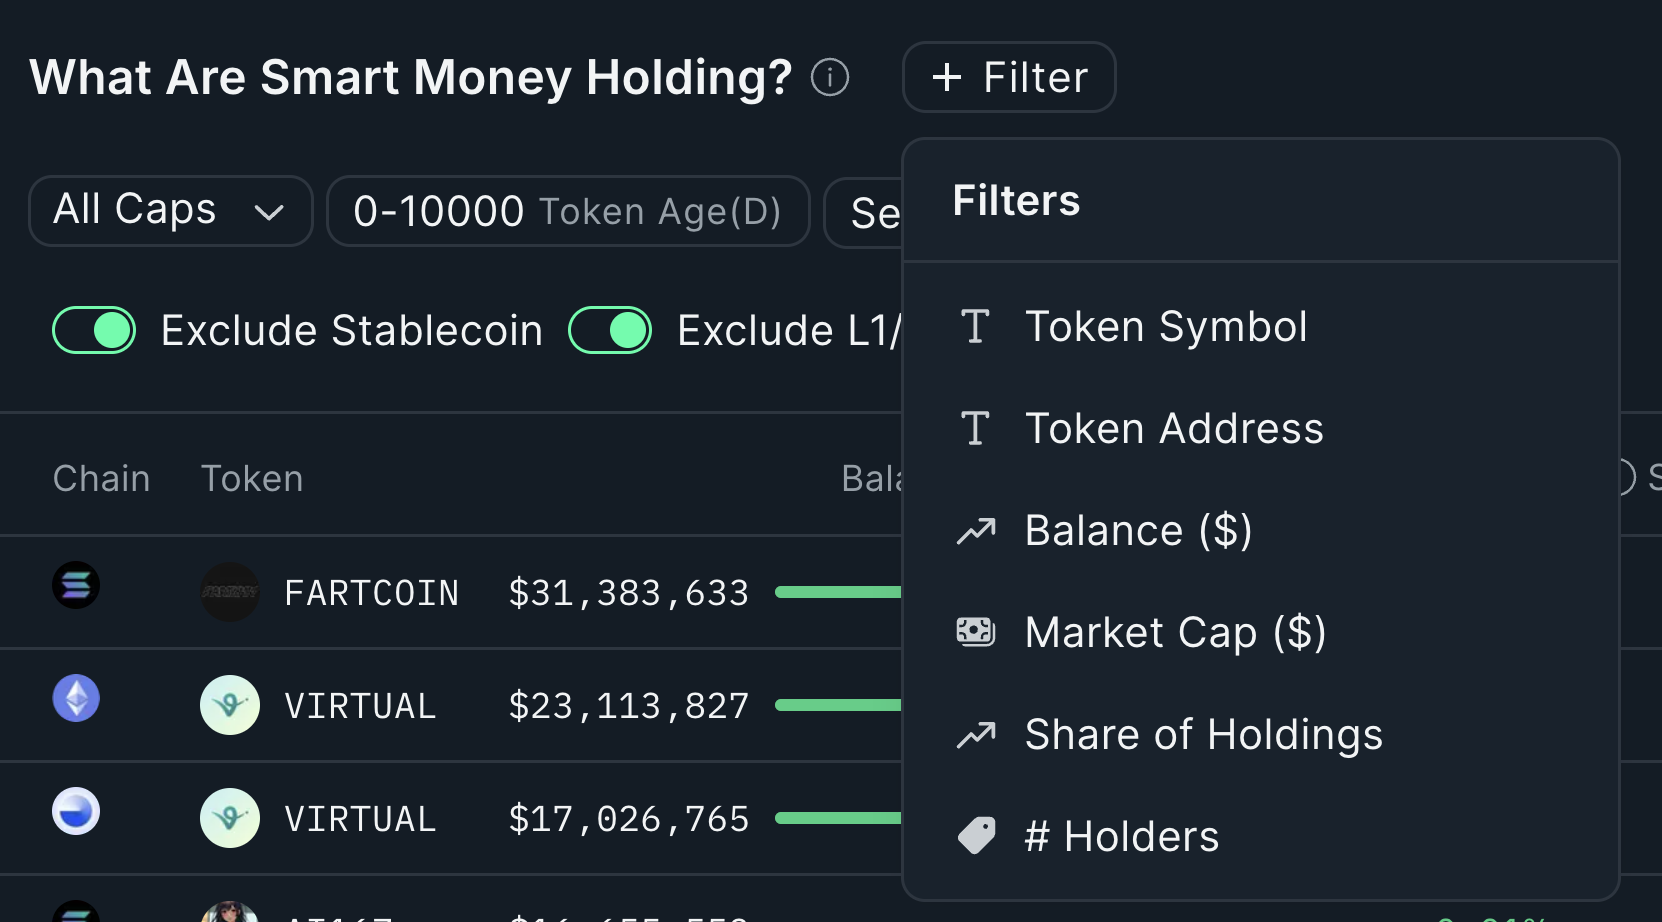The height and width of the screenshot is (922, 1662).
Task: Click the cash icon next to Market Cap ($)
Action: click(x=976, y=632)
